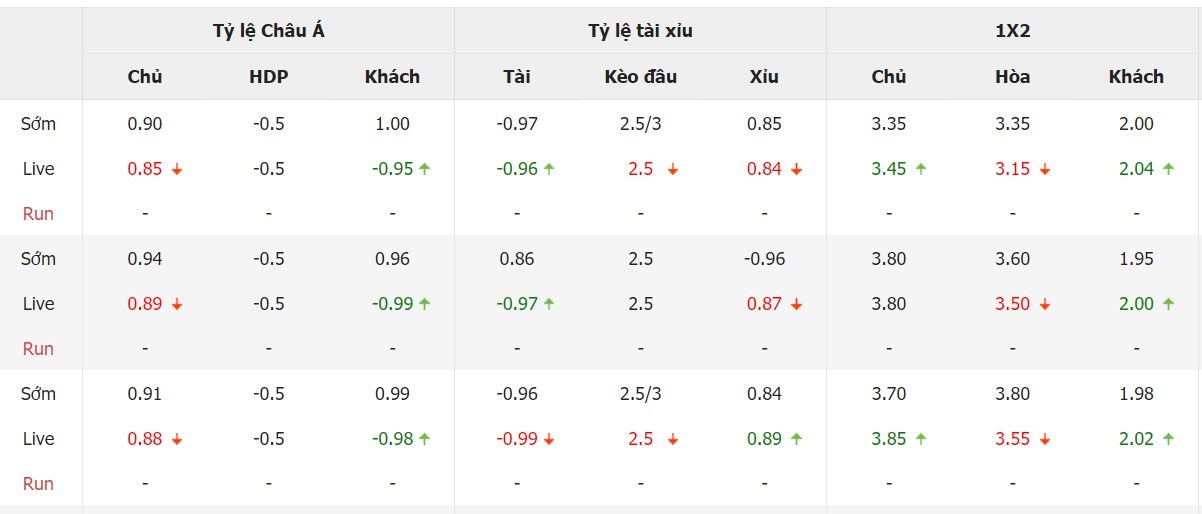Click the green up arrow beside -0.98
Screen dimensions: 1202x514
point(425,440)
